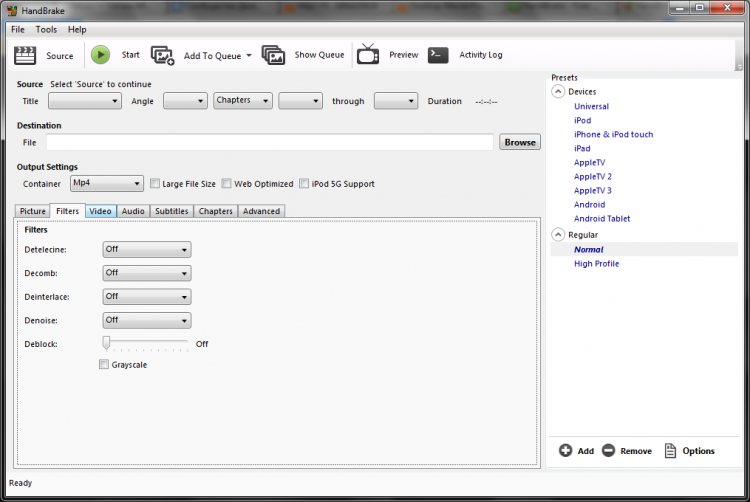Select the iPhone & iPod touch preset
The image size is (750, 502).
point(613,134)
